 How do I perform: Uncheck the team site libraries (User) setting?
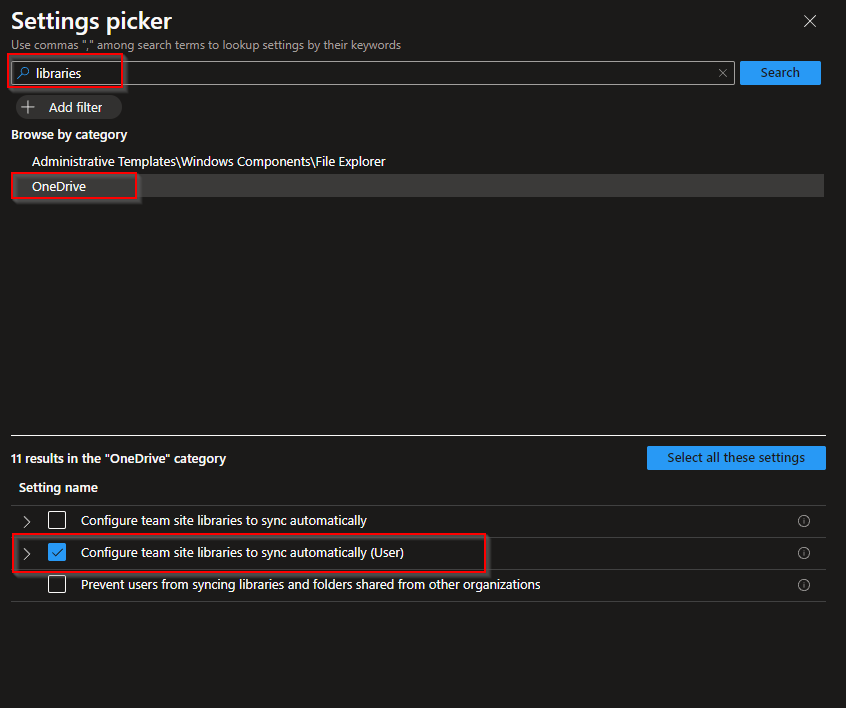point(57,552)
